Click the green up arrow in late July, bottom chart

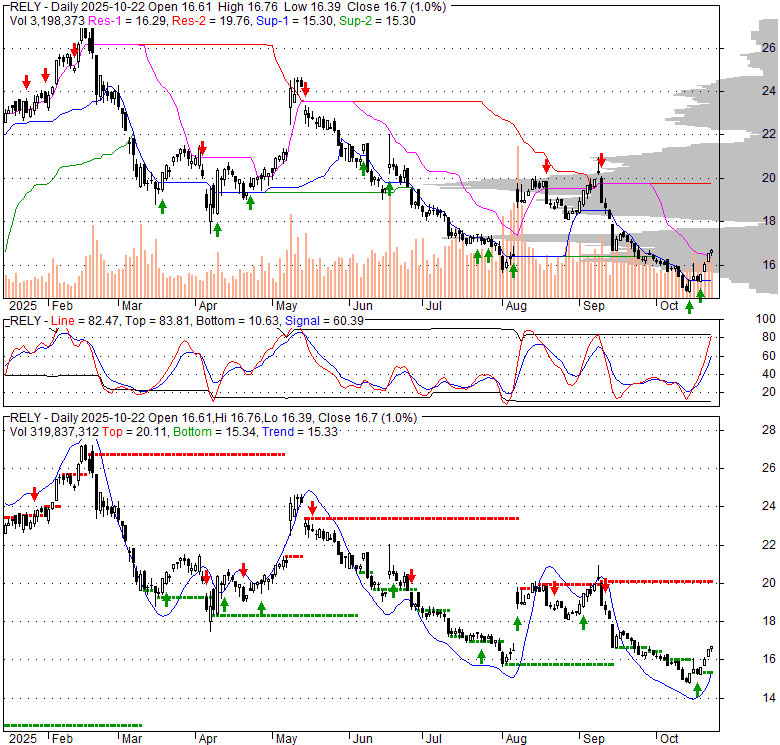(x=481, y=656)
